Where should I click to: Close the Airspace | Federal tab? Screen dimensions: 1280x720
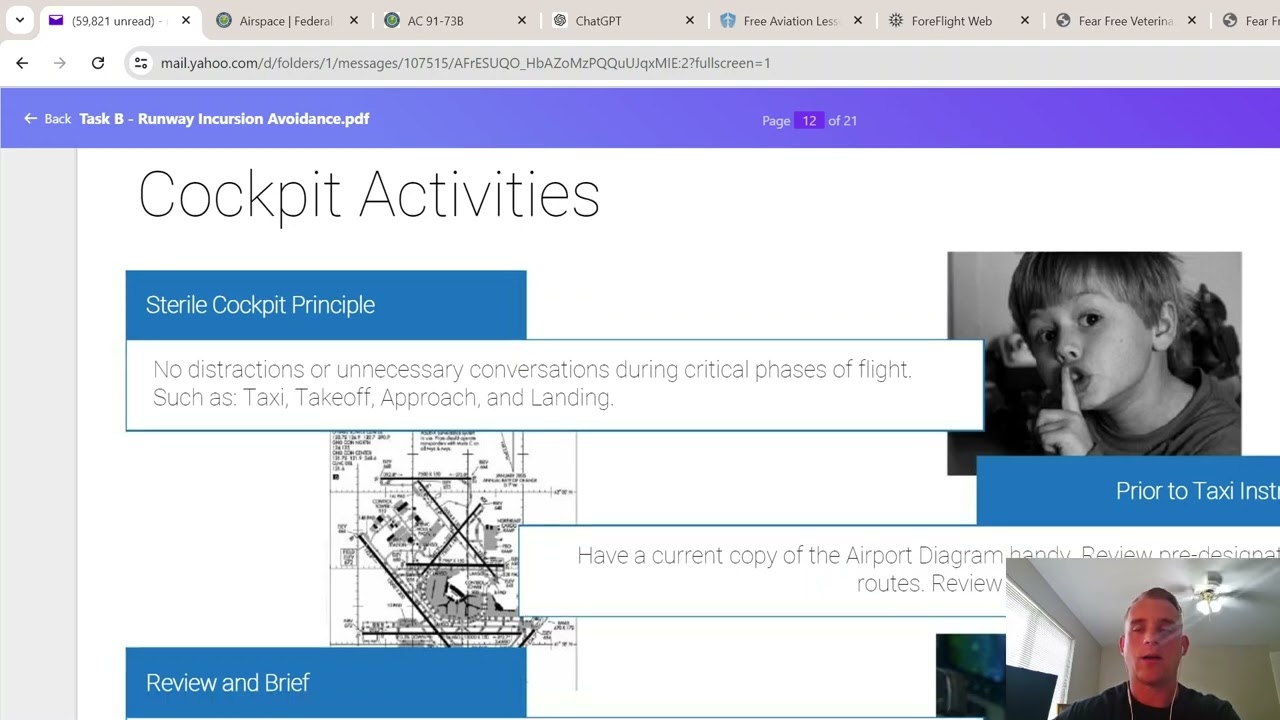[354, 21]
